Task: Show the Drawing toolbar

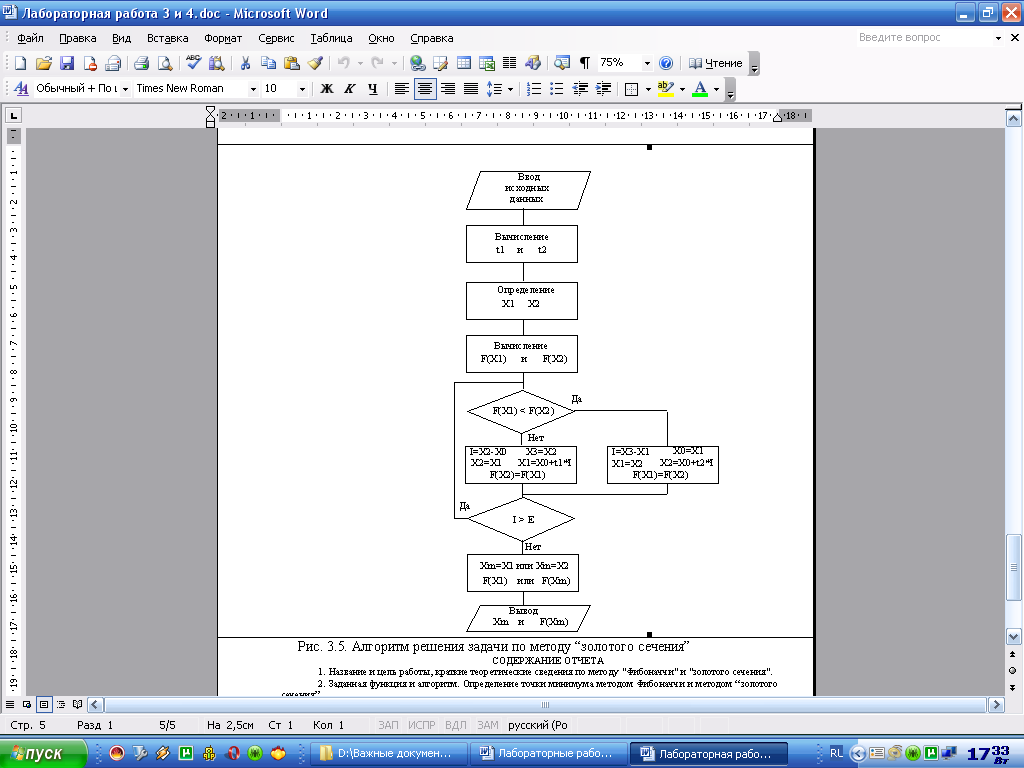Action: click(533, 63)
